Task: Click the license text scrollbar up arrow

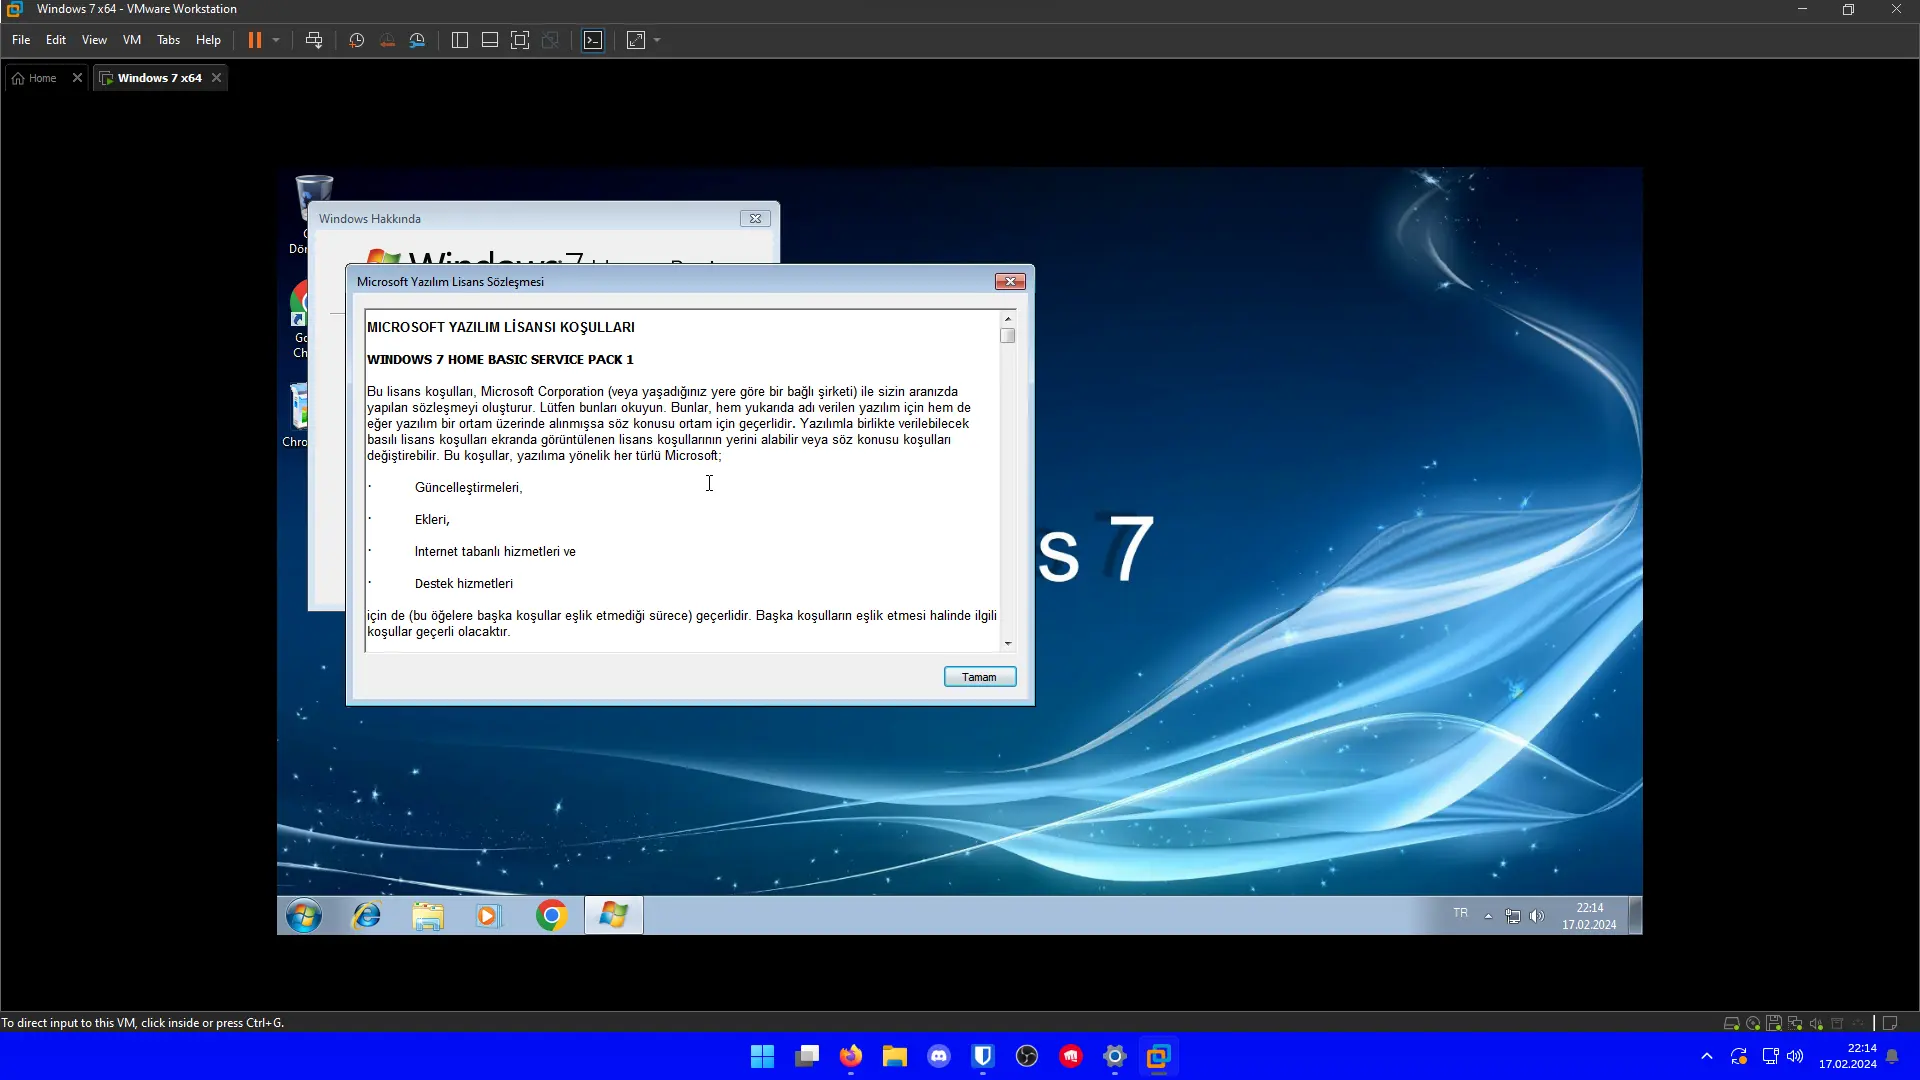Action: (1008, 318)
